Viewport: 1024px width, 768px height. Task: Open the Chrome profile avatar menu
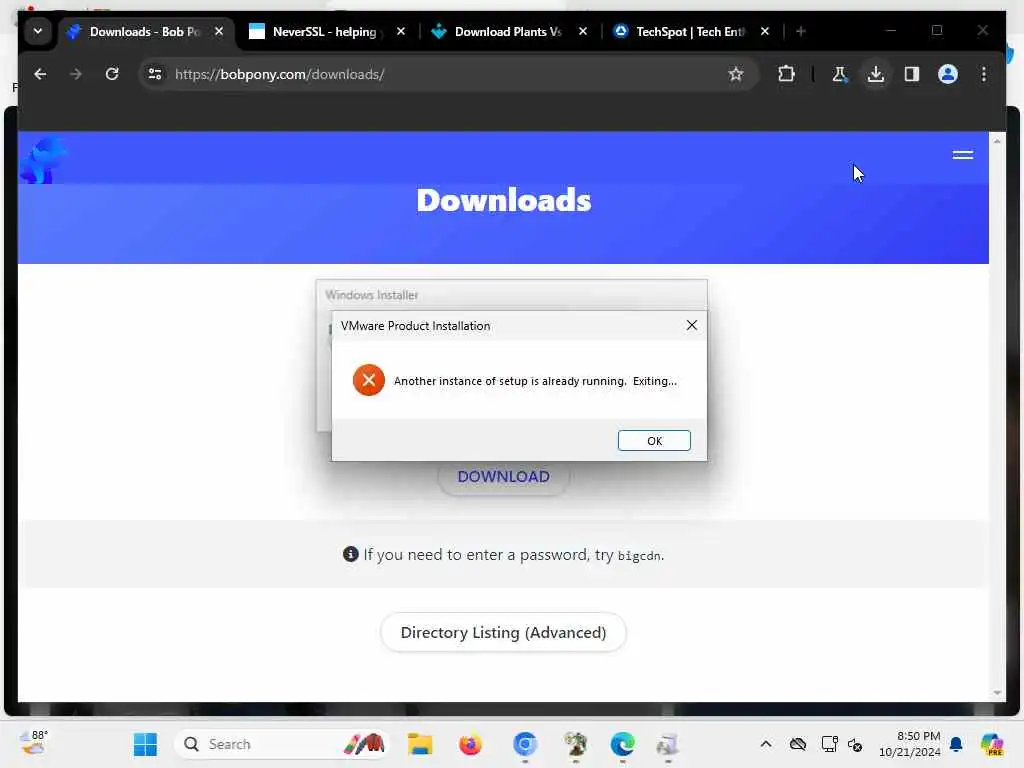click(x=948, y=74)
